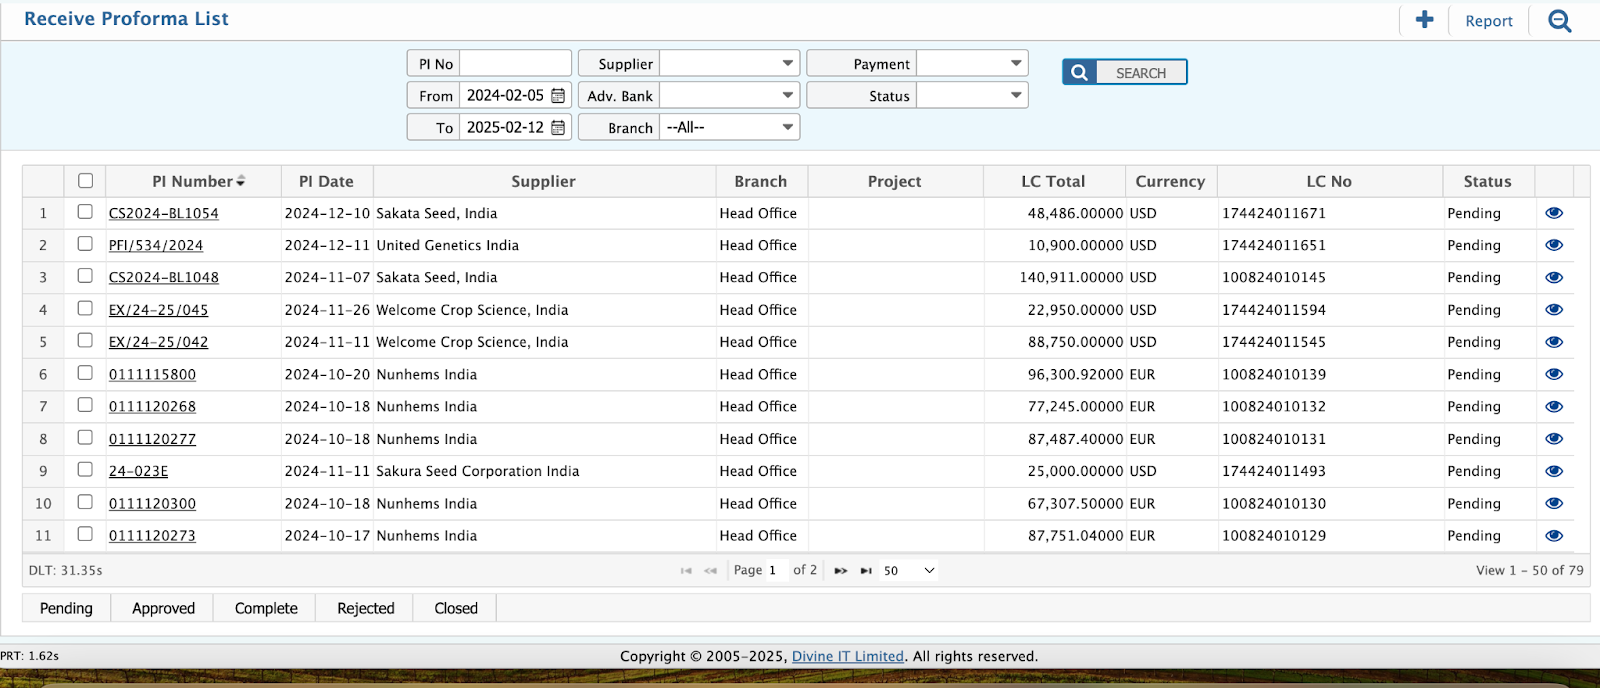1600x688 pixels.
Task: View details eye icon for 0111120273
Action: coord(1554,536)
